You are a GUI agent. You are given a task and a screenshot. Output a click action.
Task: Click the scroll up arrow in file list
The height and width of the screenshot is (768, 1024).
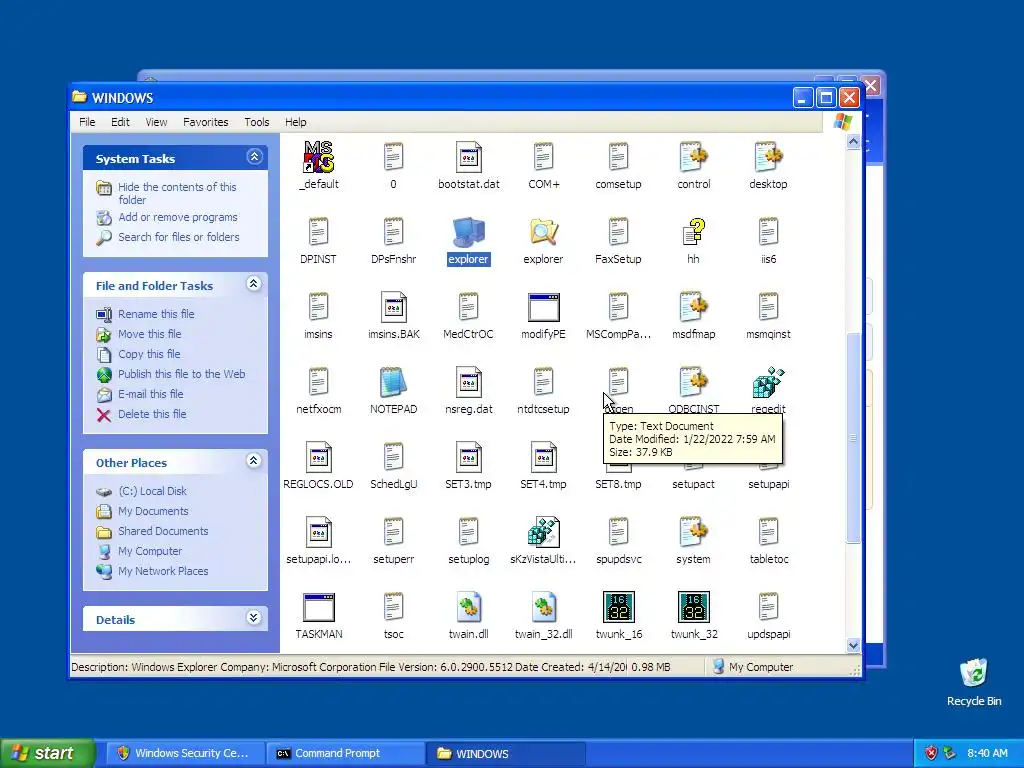pos(853,141)
